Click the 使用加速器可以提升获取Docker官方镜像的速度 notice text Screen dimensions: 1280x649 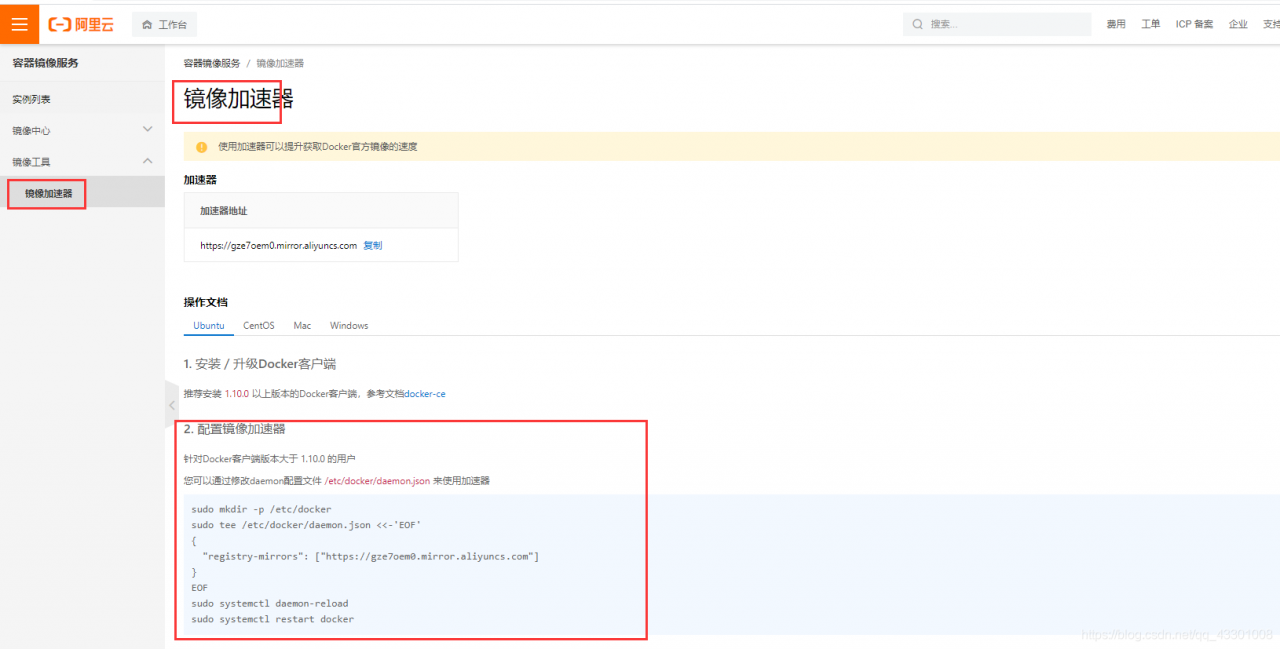coord(318,147)
